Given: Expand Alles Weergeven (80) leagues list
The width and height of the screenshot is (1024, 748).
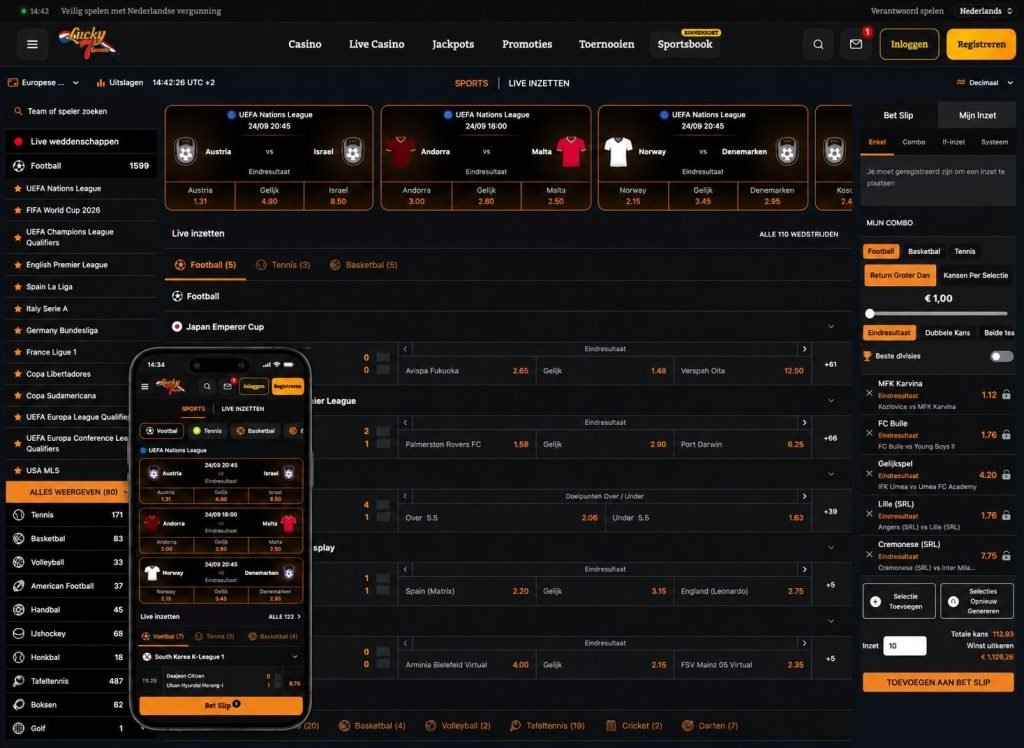Looking at the screenshot, I should pos(73,492).
